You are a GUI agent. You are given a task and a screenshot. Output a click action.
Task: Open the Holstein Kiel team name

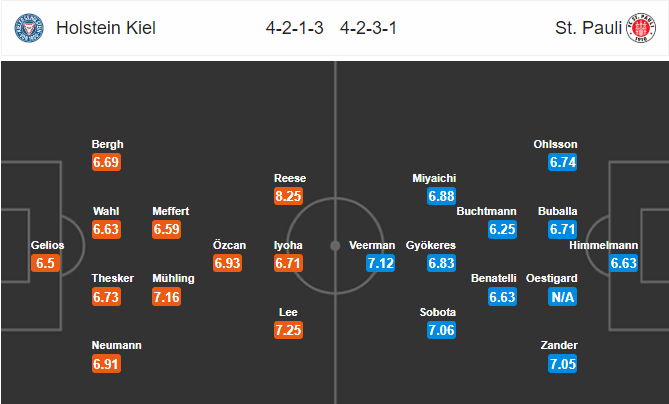click(x=106, y=28)
